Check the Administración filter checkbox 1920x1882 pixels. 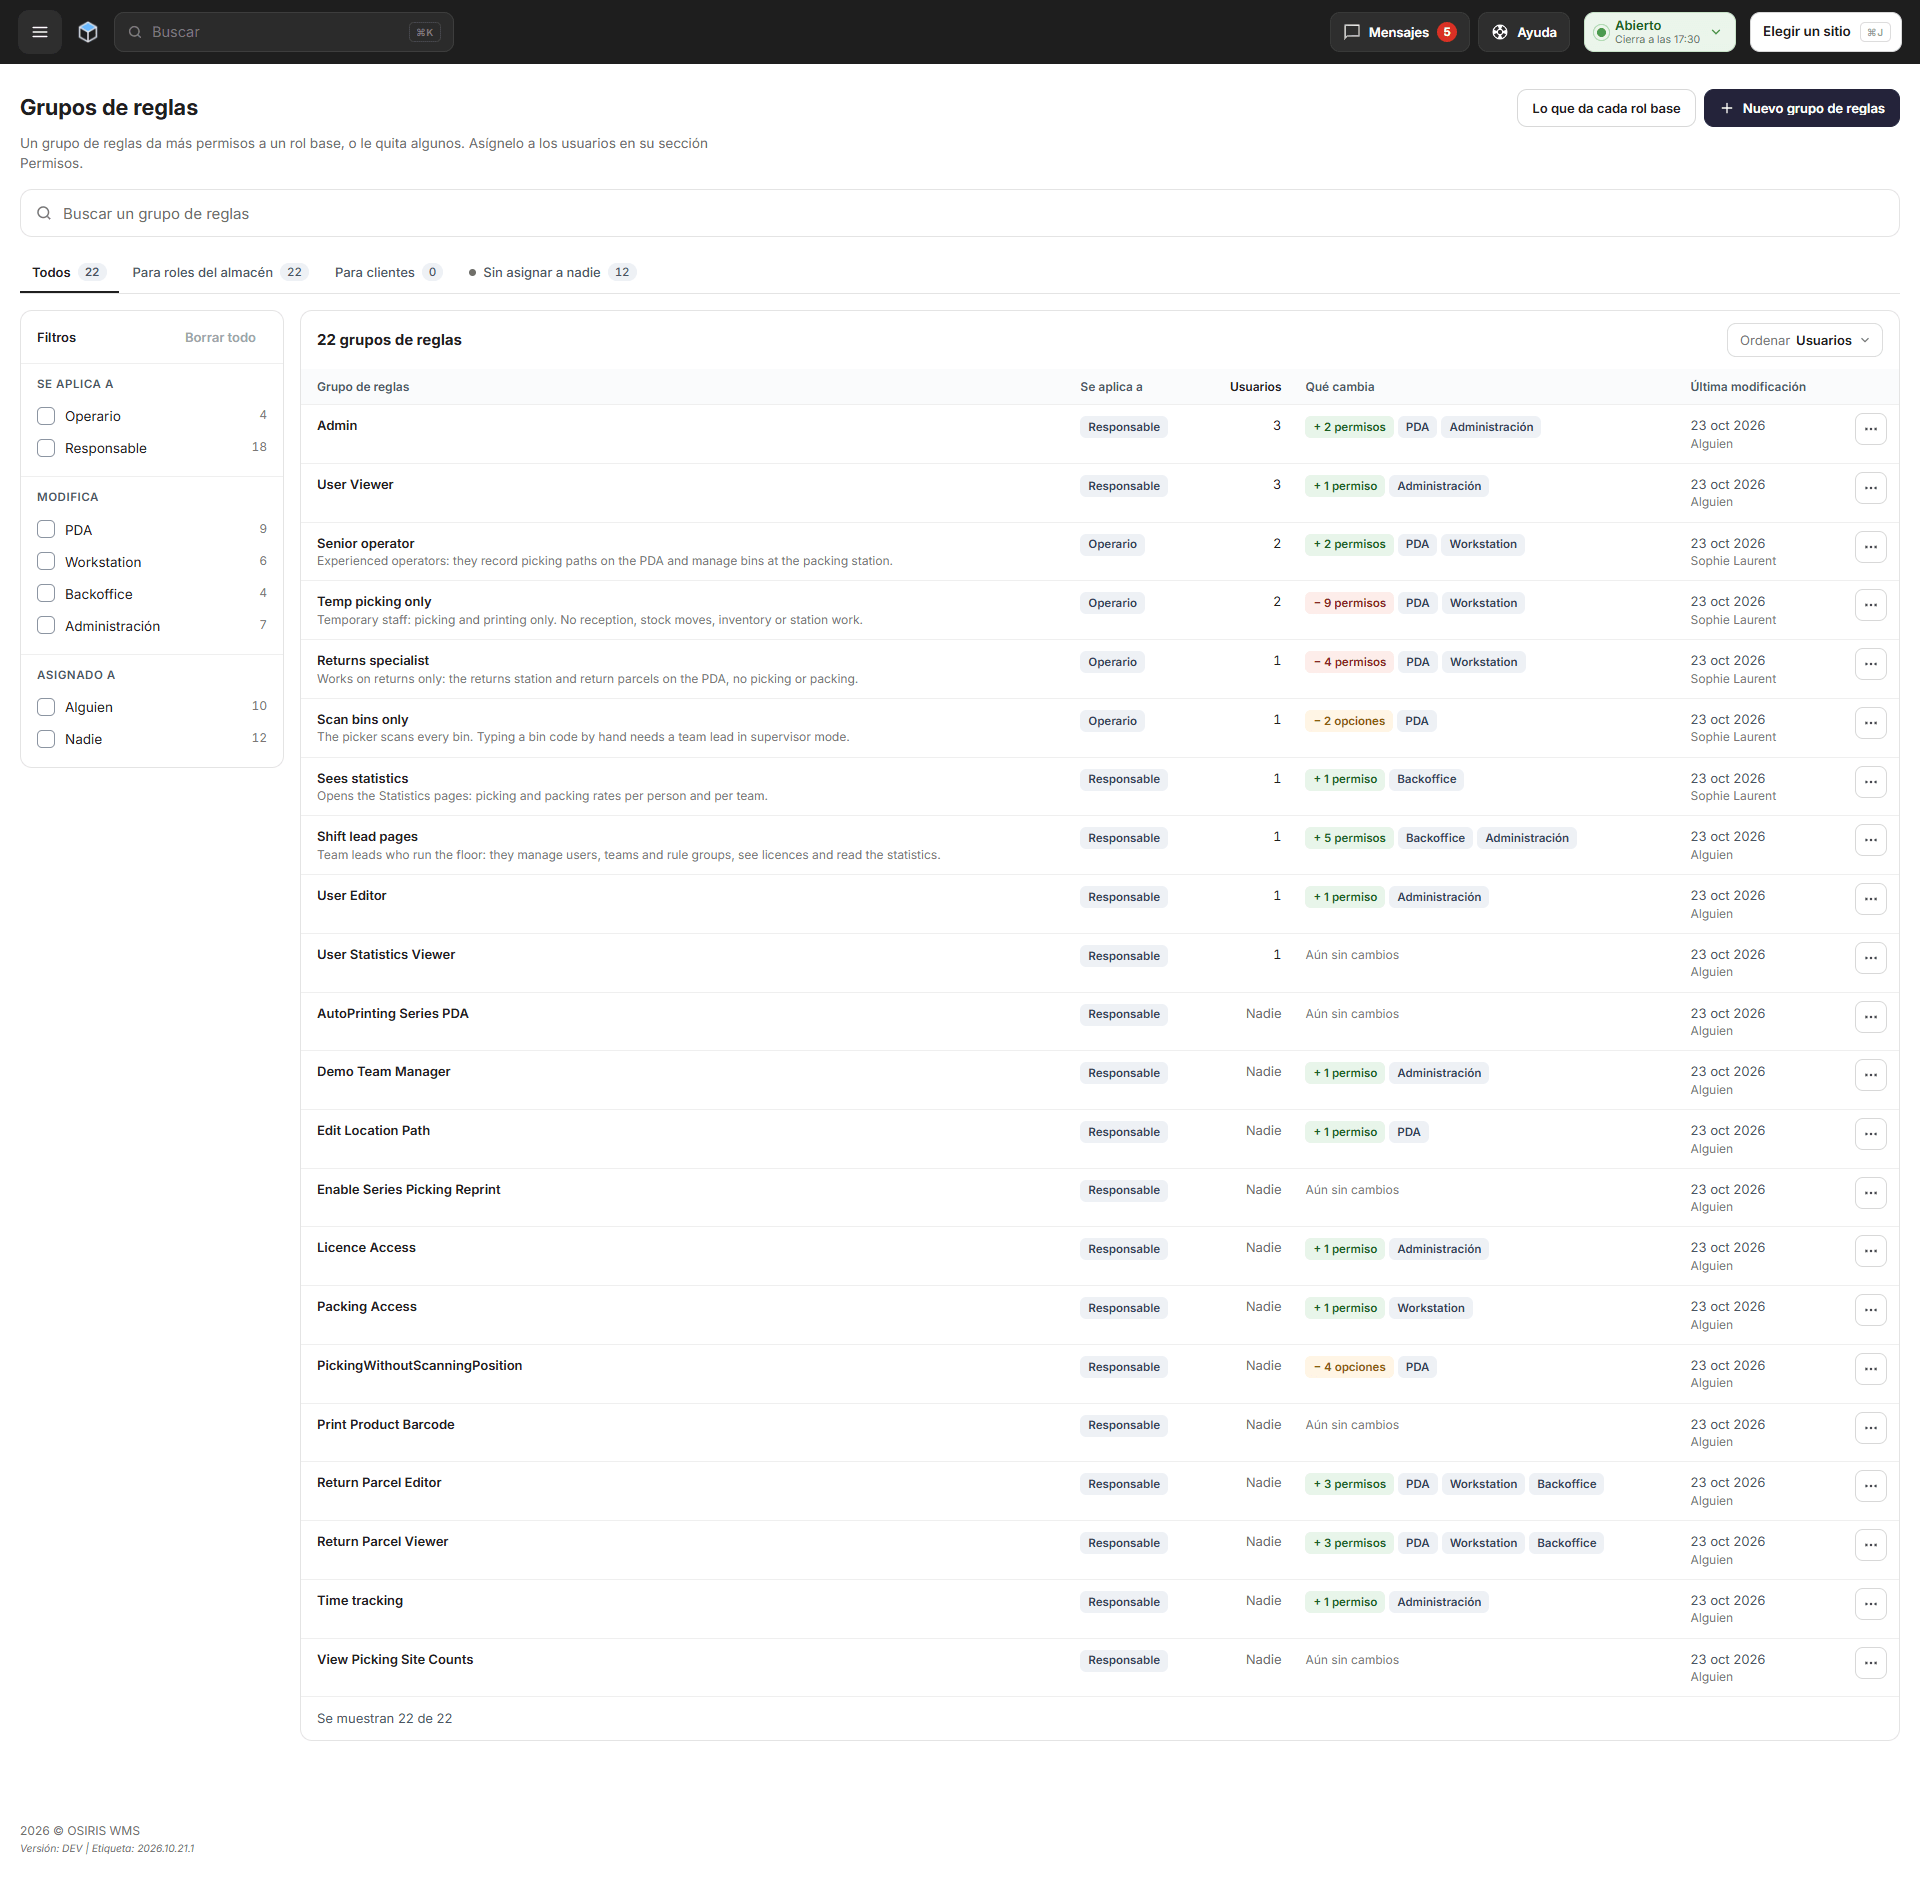[x=46, y=626]
